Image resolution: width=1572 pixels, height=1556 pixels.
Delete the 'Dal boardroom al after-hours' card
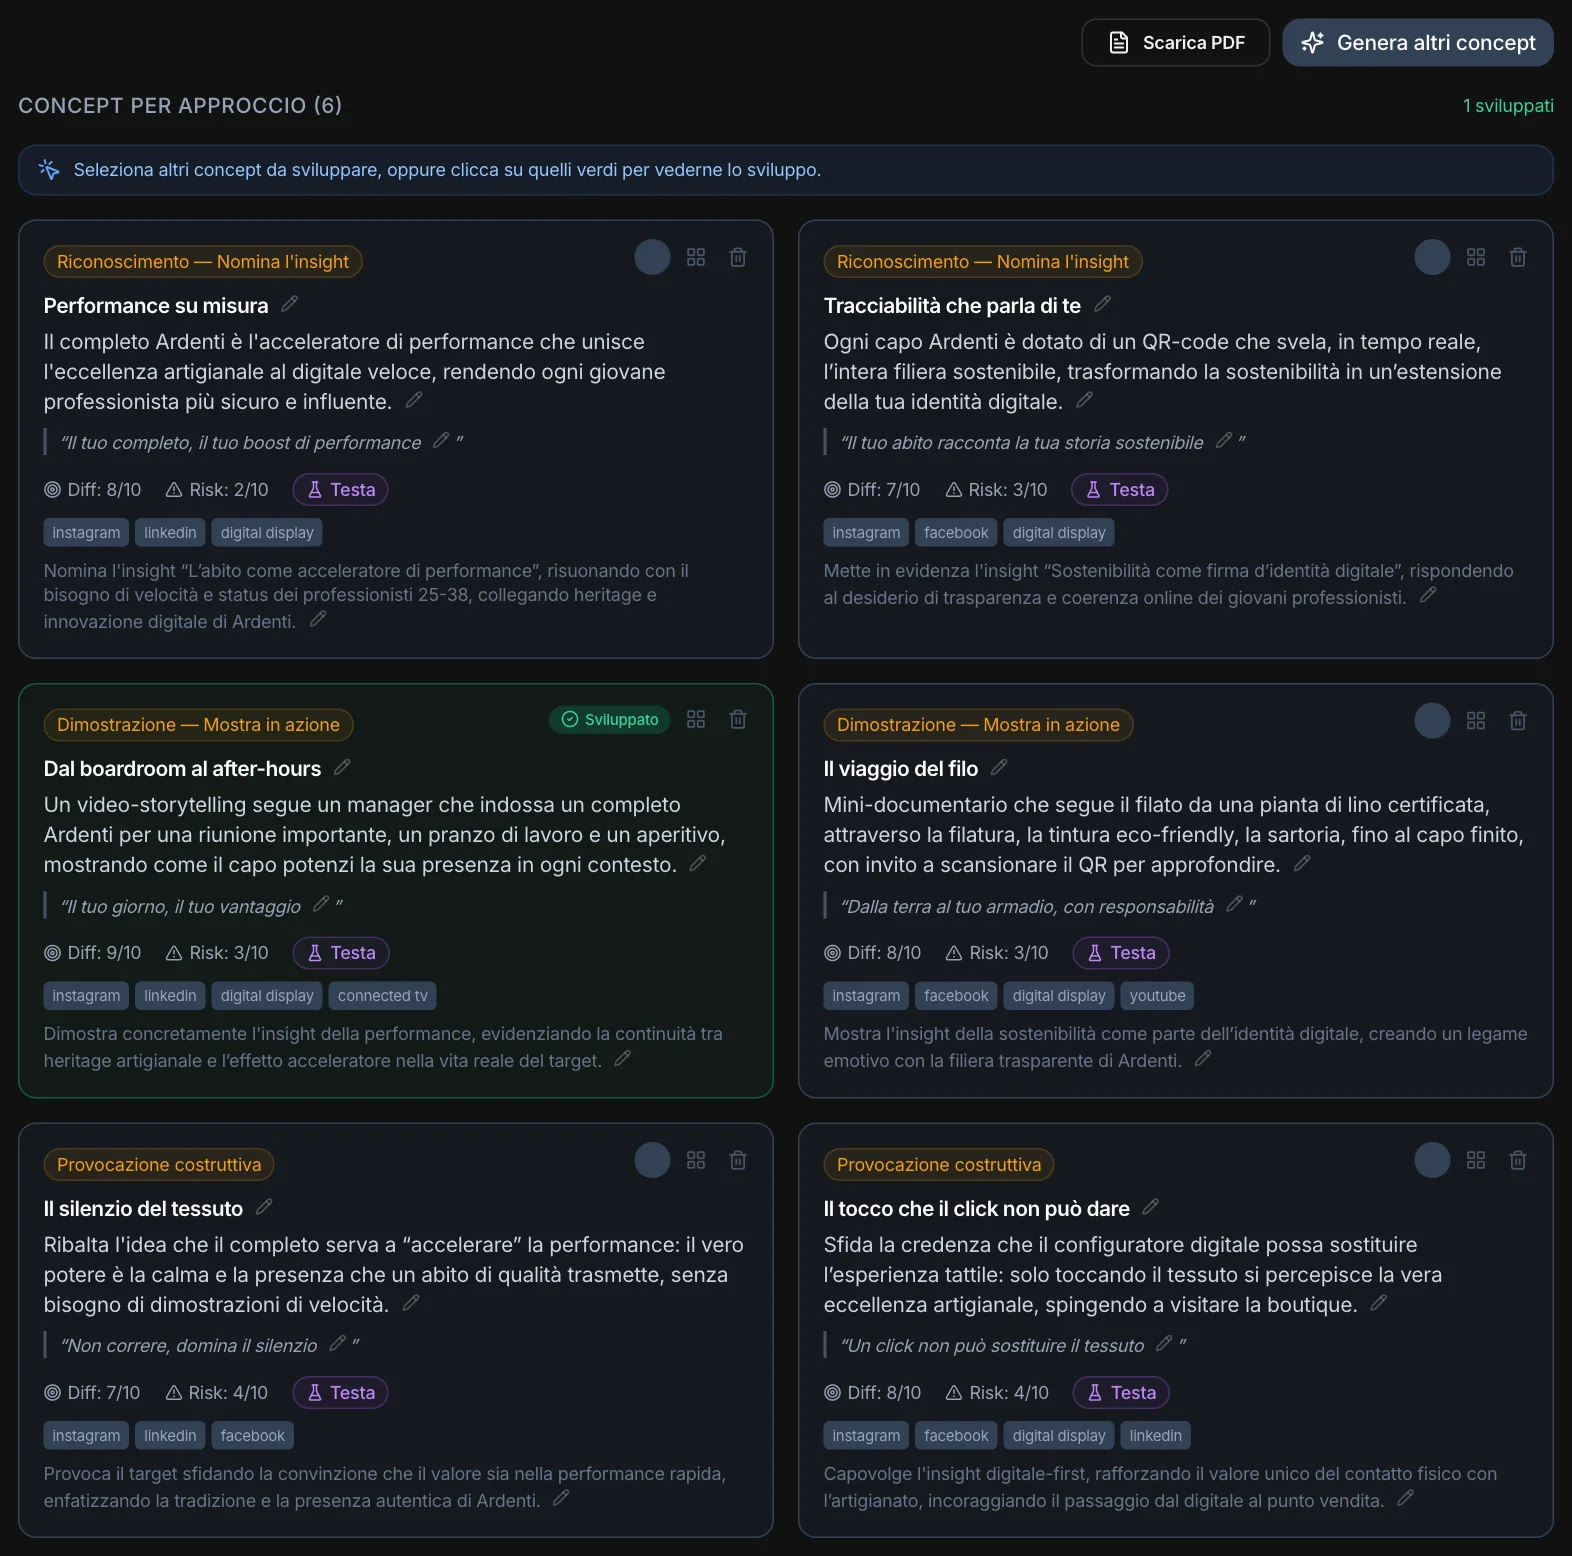tap(738, 719)
